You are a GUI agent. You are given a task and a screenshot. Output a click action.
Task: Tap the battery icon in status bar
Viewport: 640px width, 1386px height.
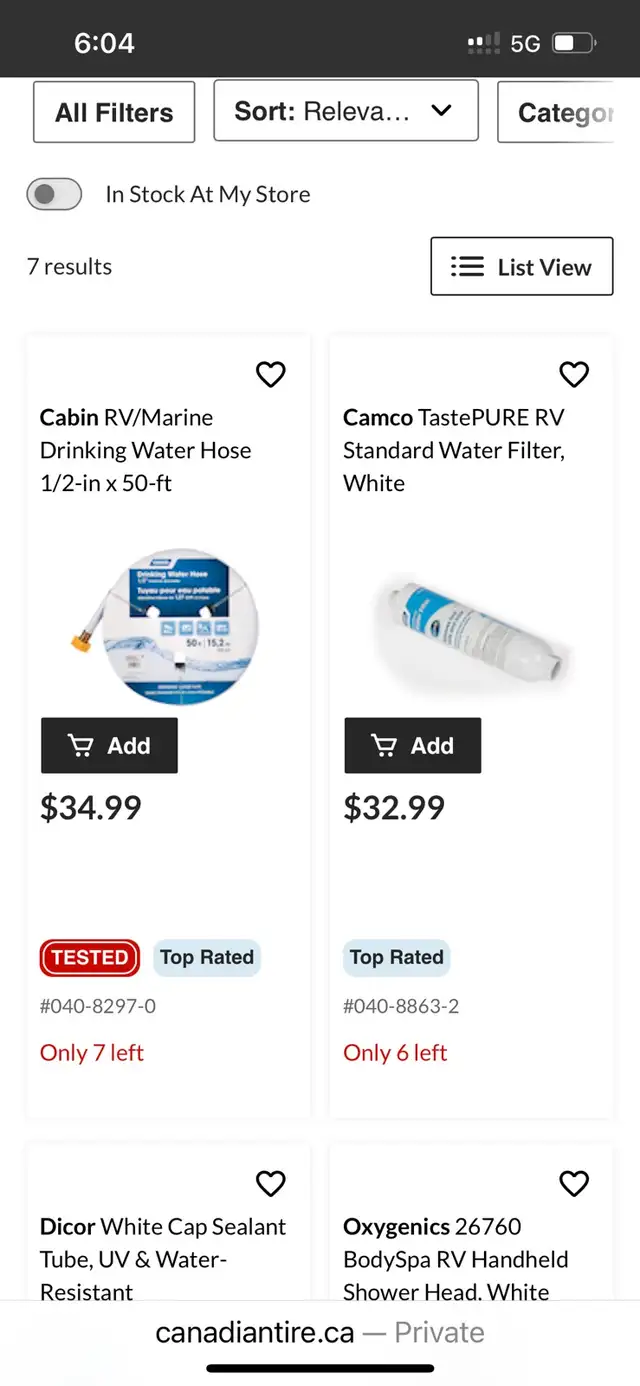(x=575, y=43)
